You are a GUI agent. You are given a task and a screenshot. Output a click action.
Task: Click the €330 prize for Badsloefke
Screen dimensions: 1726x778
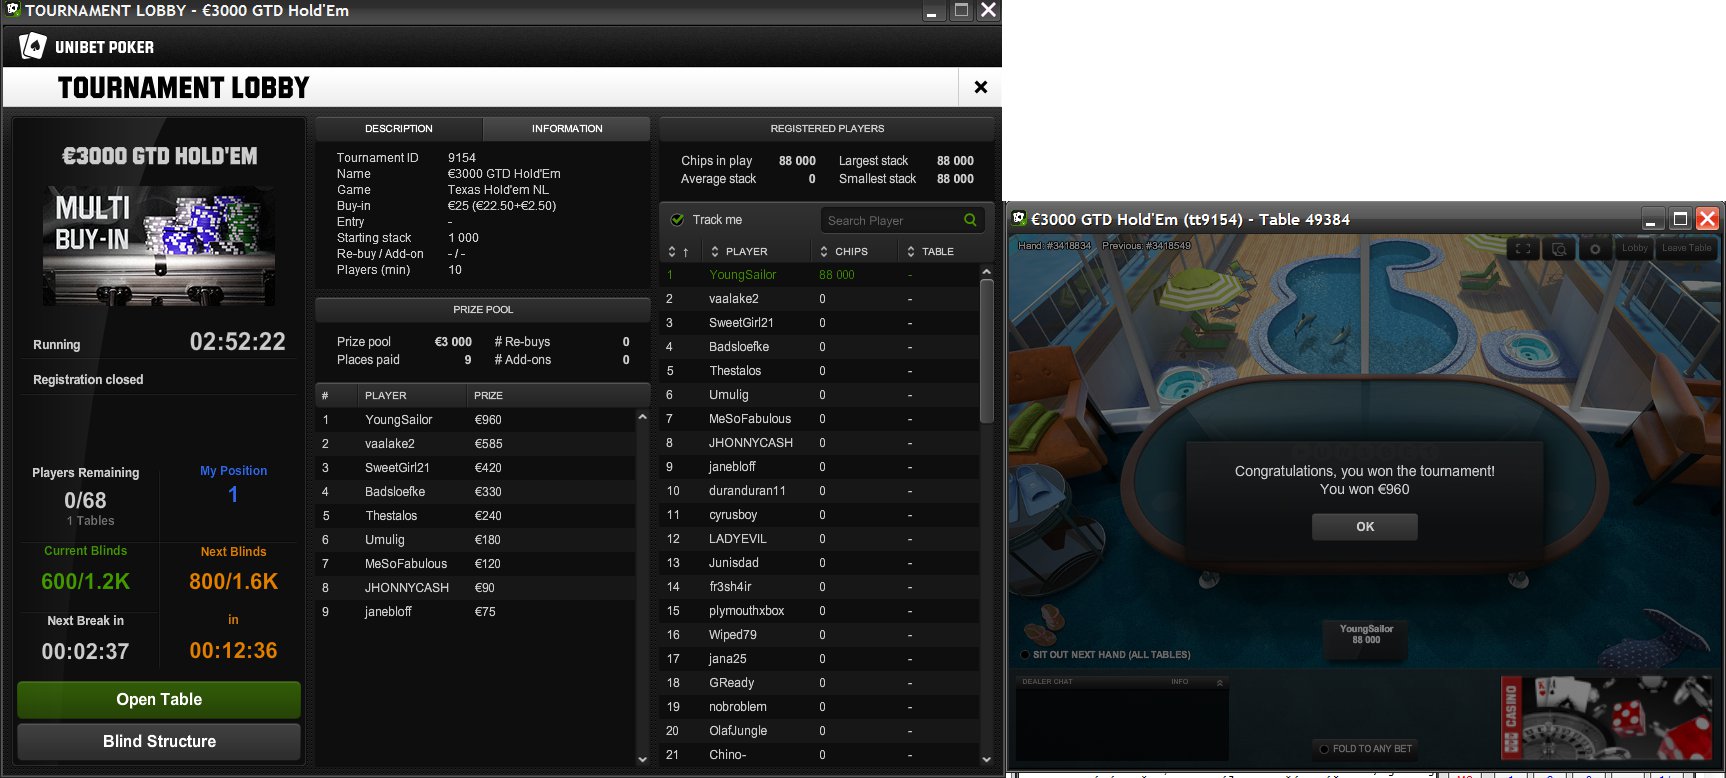click(x=488, y=492)
